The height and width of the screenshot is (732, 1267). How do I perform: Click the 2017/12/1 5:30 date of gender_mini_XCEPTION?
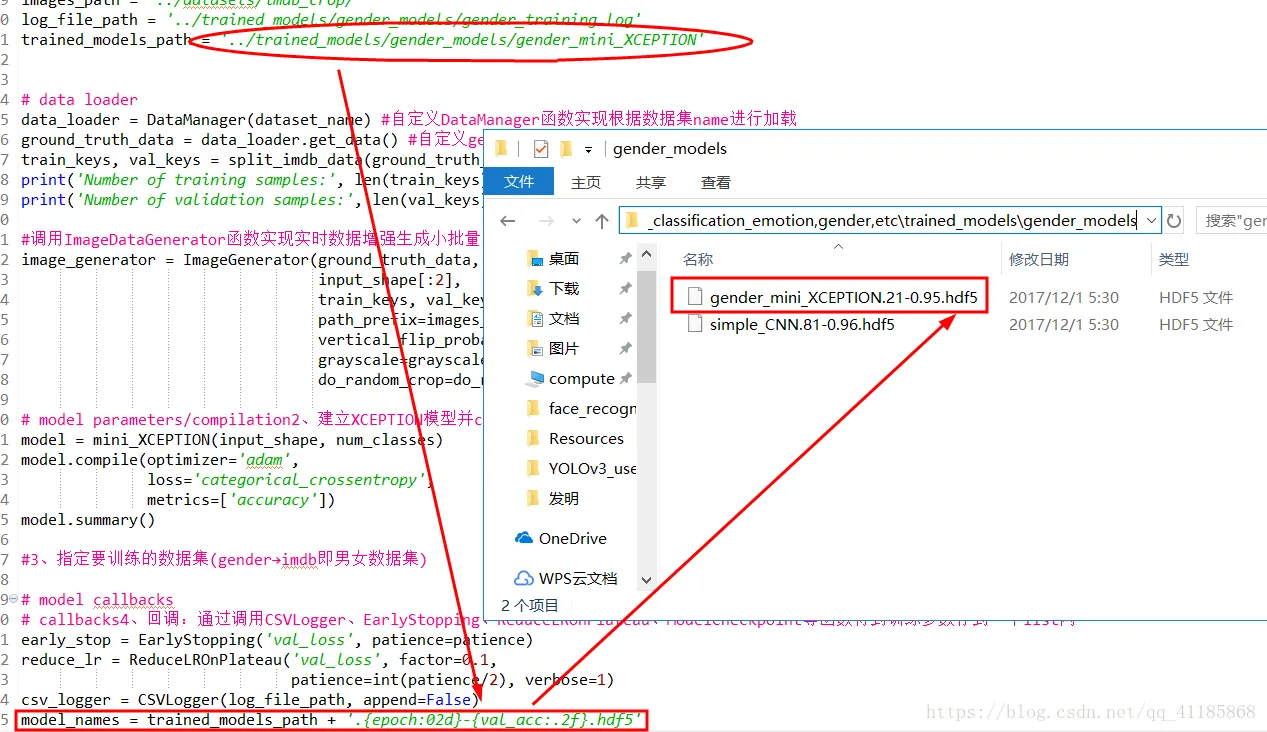coord(1063,297)
